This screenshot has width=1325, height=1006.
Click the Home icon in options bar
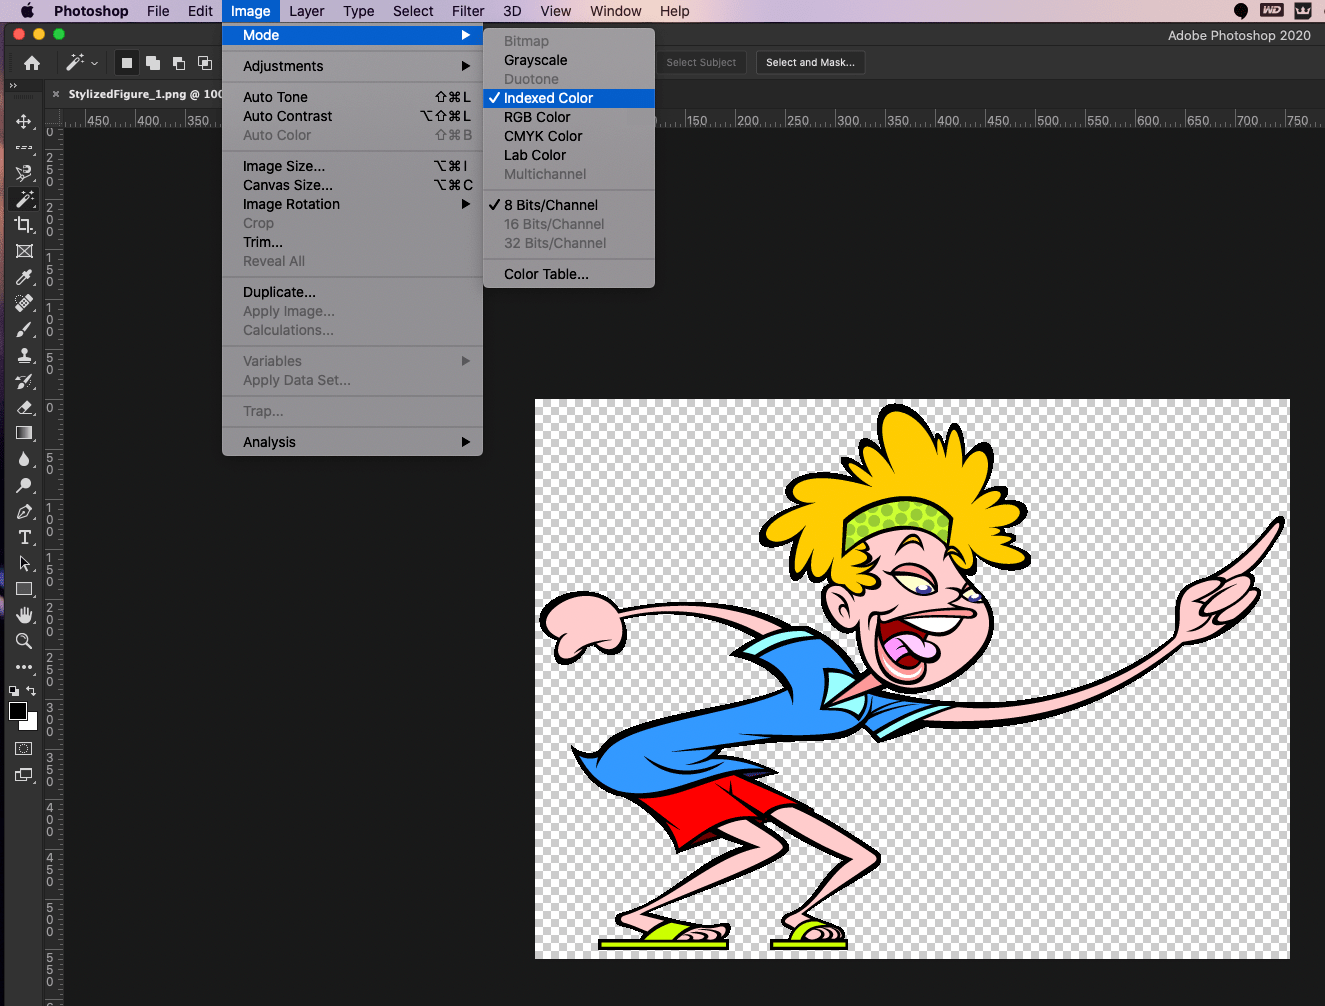32,63
